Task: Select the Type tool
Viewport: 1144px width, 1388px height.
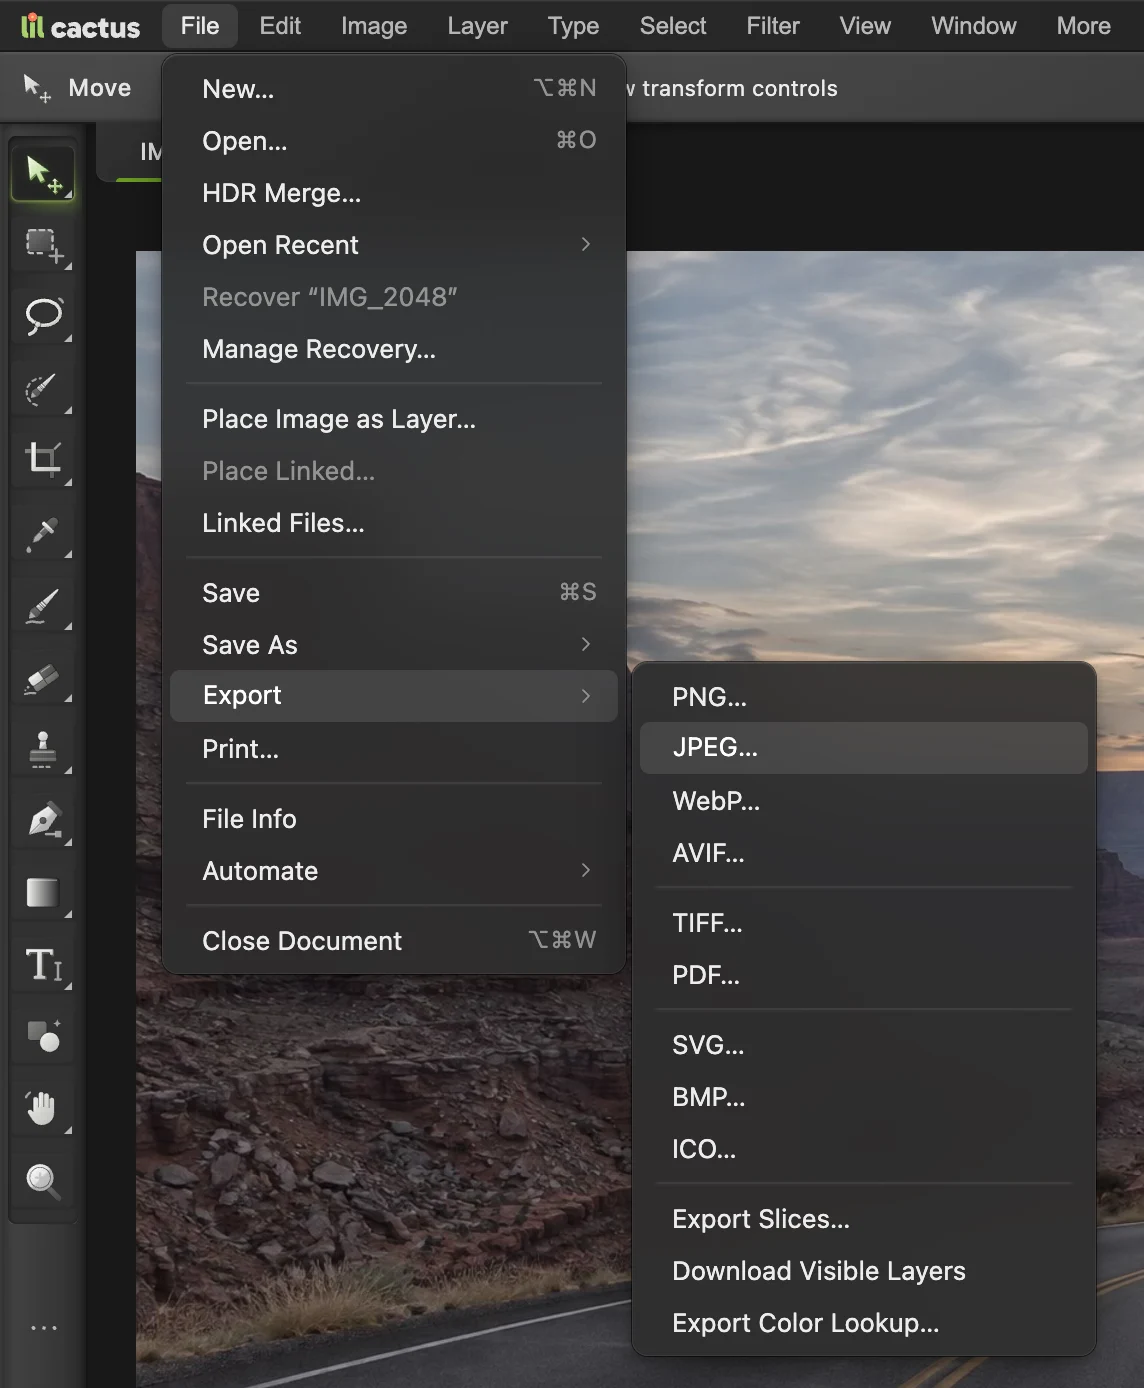Action: pyautogui.click(x=43, y=965)
